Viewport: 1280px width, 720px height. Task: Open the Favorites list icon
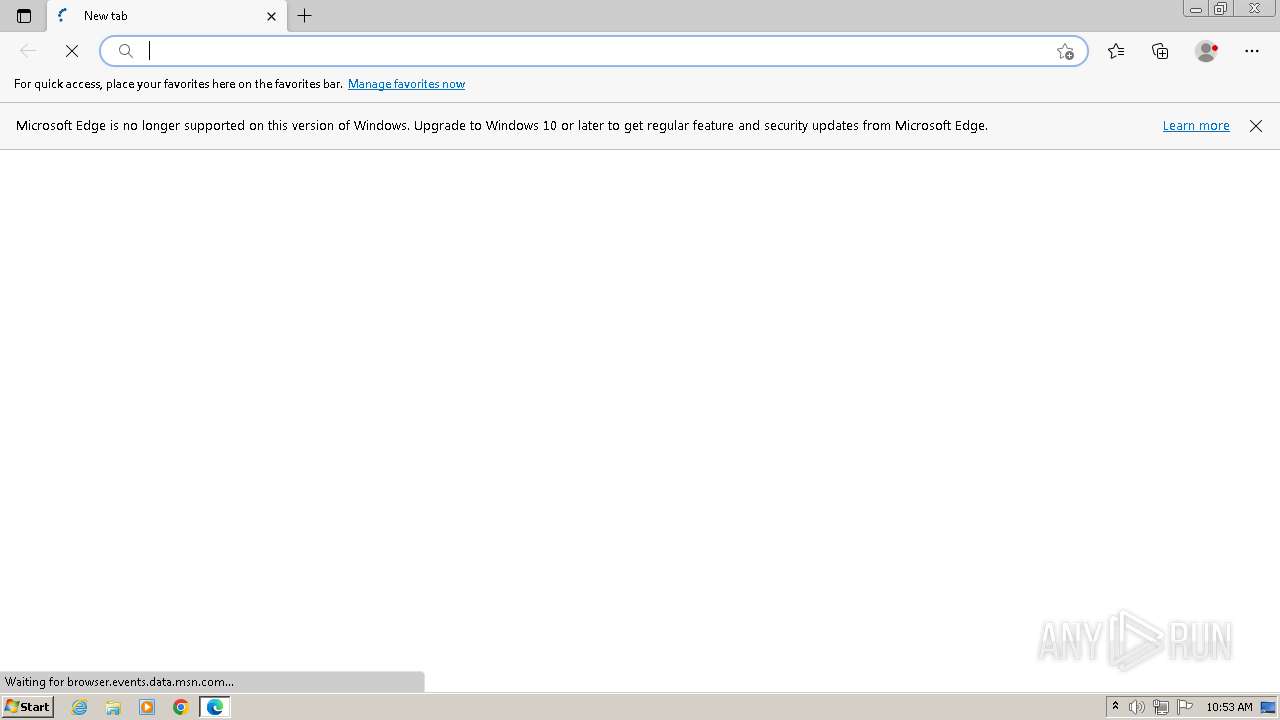[1116, 51]
